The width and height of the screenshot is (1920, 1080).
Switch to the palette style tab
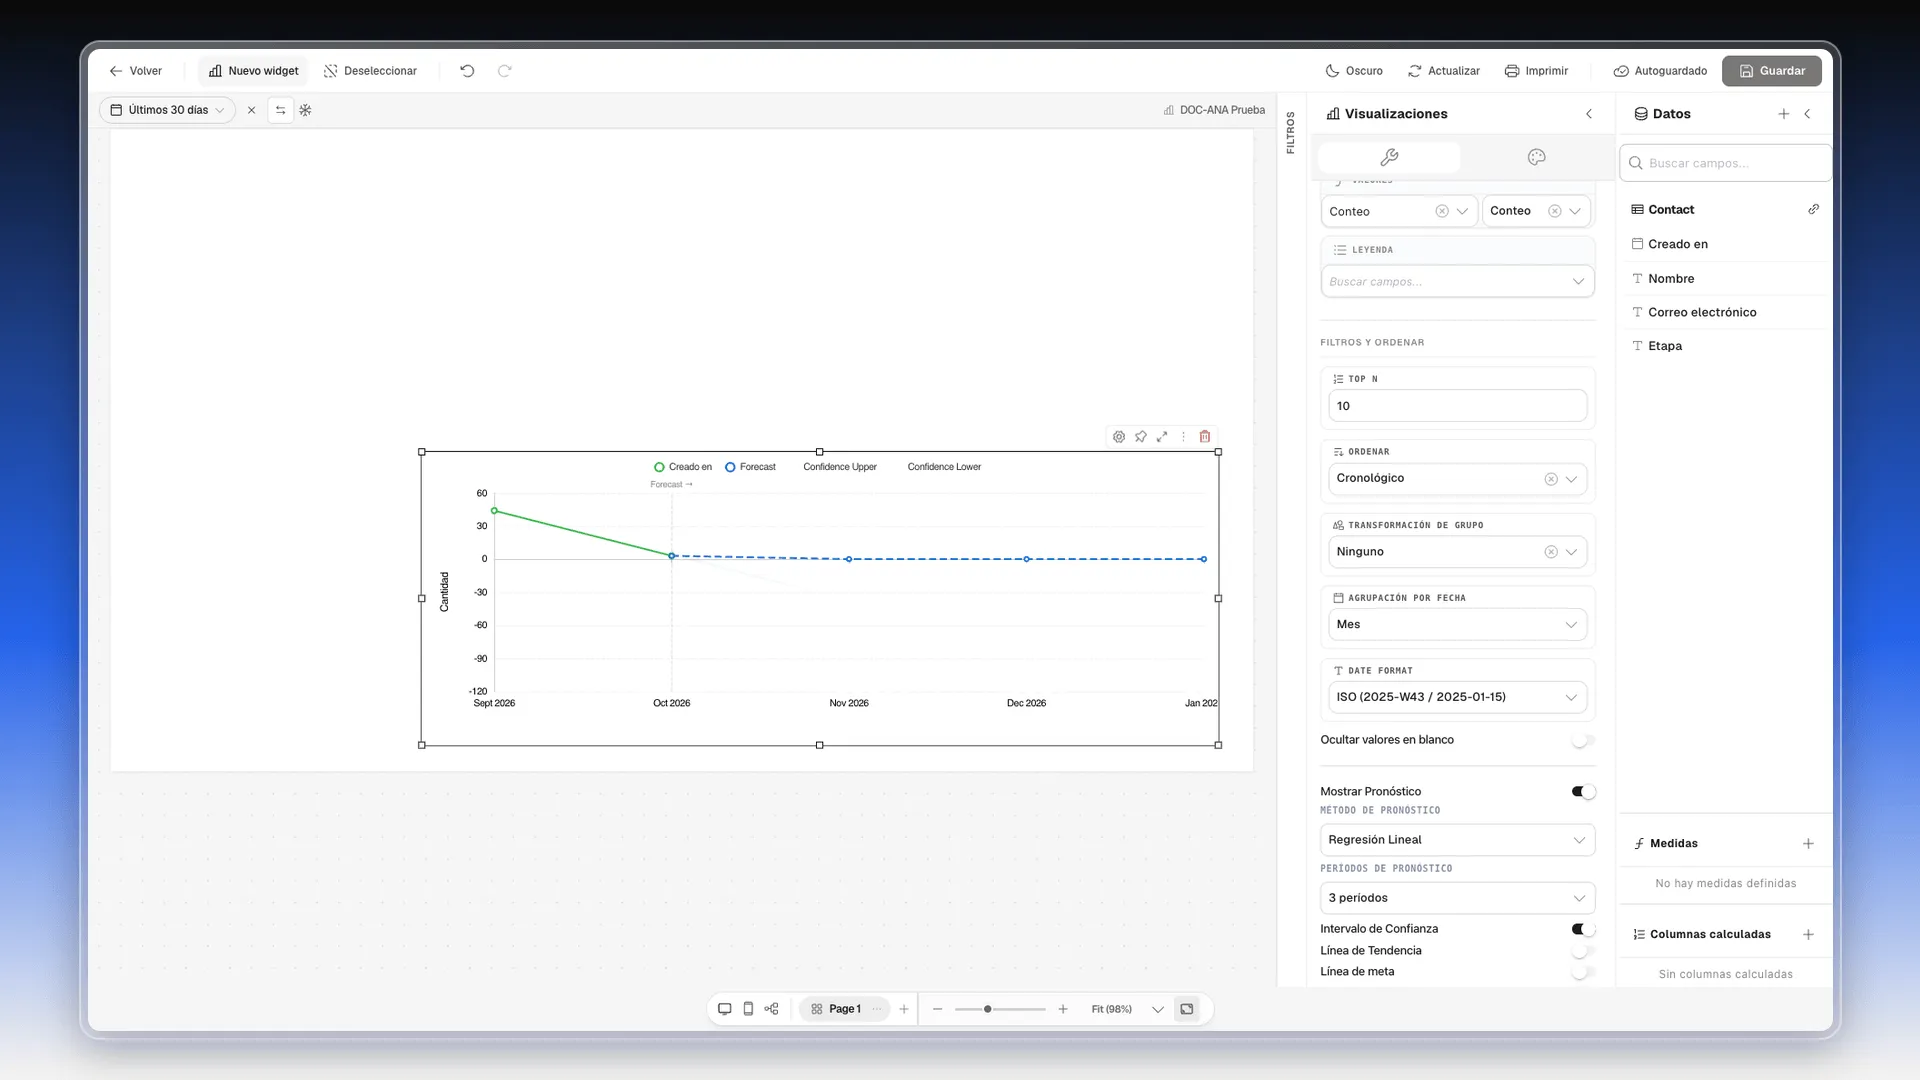coord(1537,157)
